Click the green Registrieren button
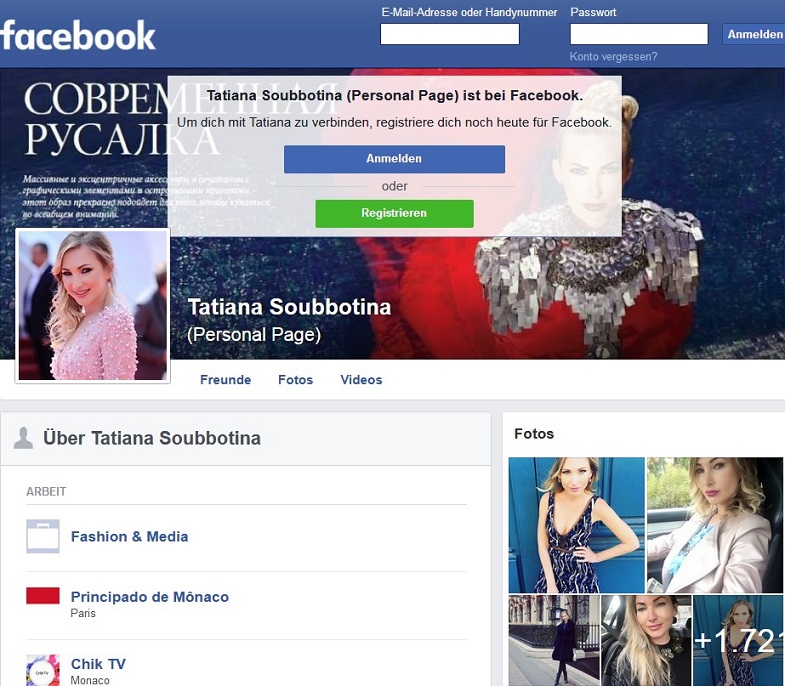The image size is (785, 686). point(394,213)
